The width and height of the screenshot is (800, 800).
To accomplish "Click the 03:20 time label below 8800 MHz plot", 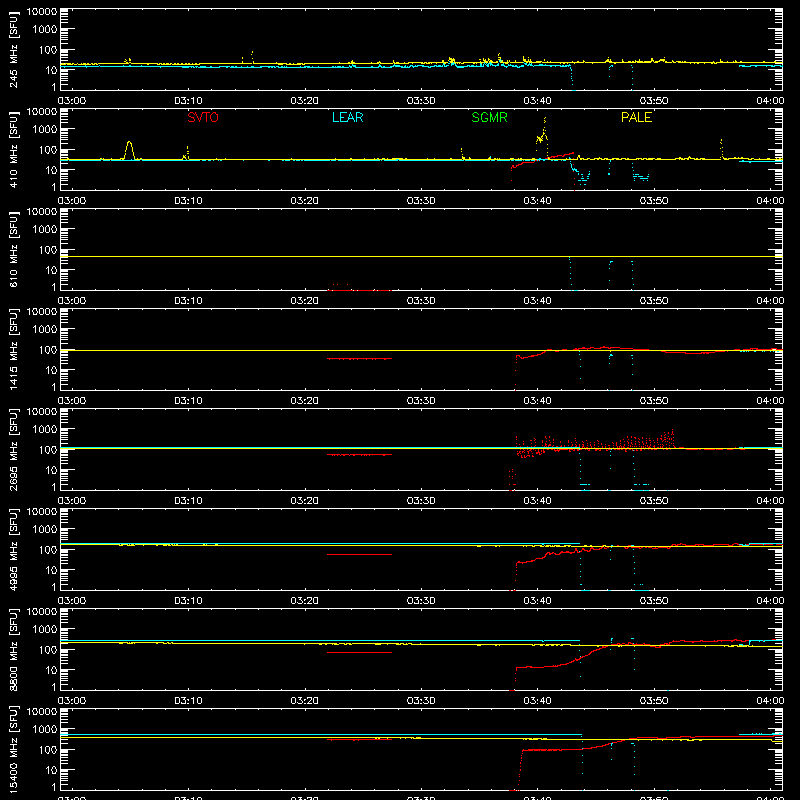I will tap(305, 701).
